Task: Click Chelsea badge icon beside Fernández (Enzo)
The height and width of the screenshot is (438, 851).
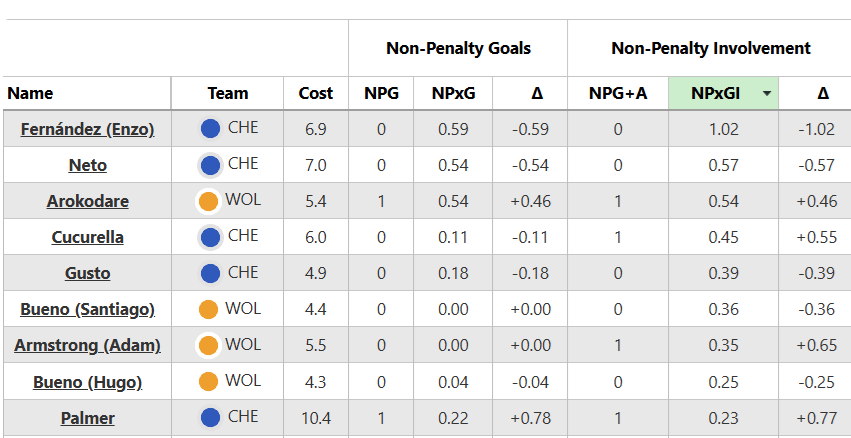Action: (210, 128)
